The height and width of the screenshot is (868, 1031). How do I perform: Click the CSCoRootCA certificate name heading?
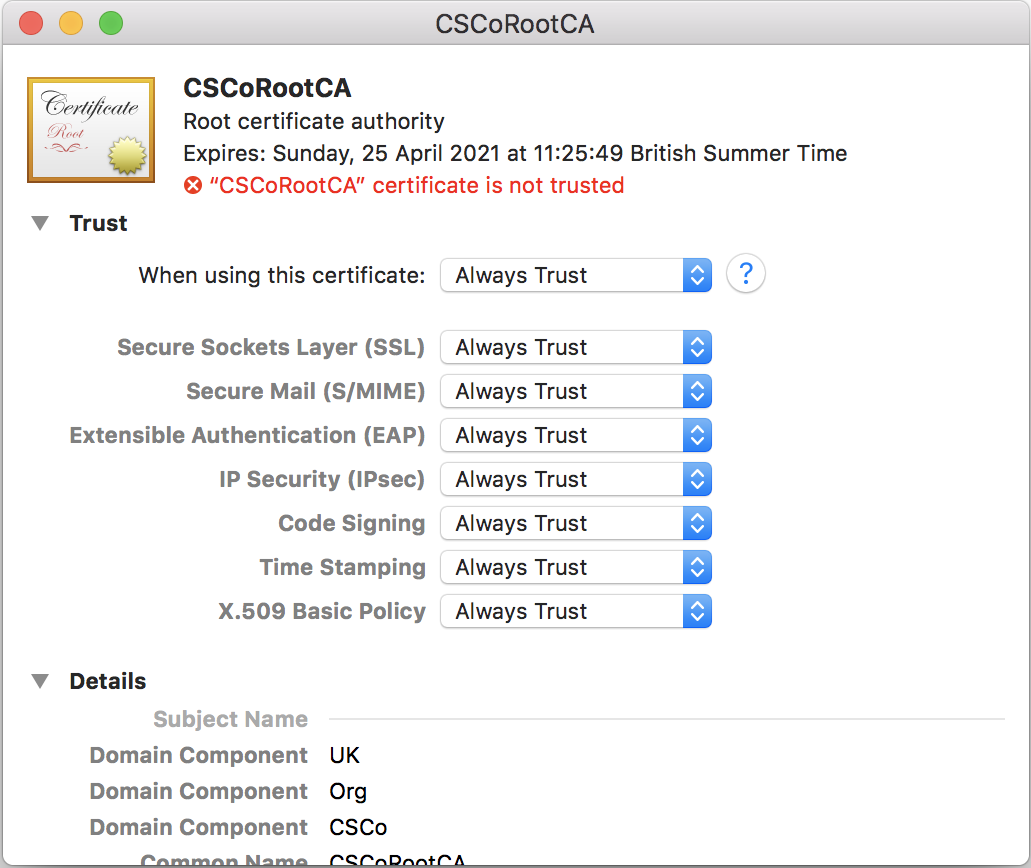click(x=267, y=88)
